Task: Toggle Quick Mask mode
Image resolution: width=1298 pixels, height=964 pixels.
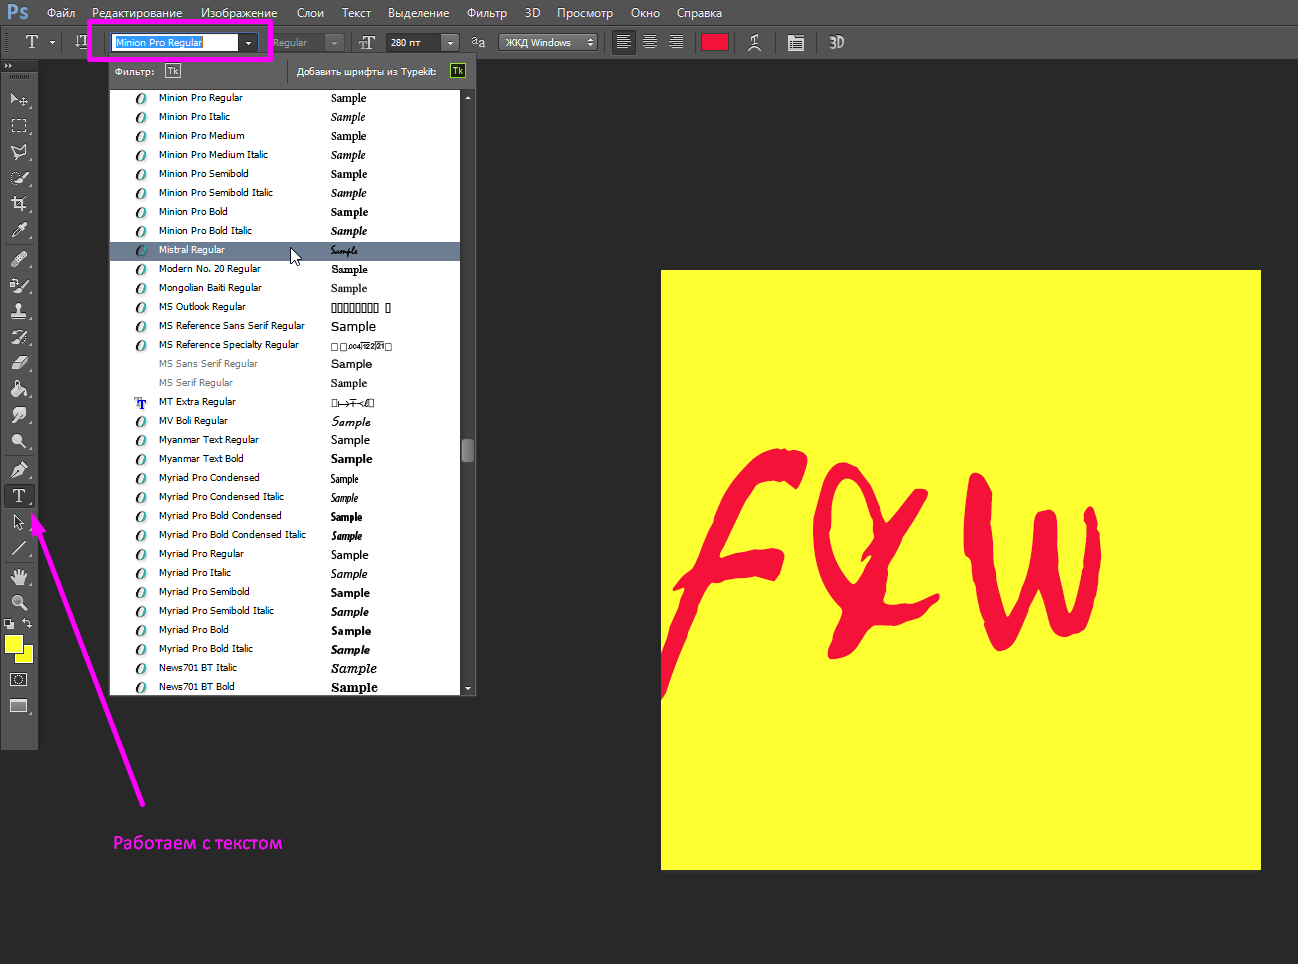Action: pyautogui.click(x=19, y=680)
